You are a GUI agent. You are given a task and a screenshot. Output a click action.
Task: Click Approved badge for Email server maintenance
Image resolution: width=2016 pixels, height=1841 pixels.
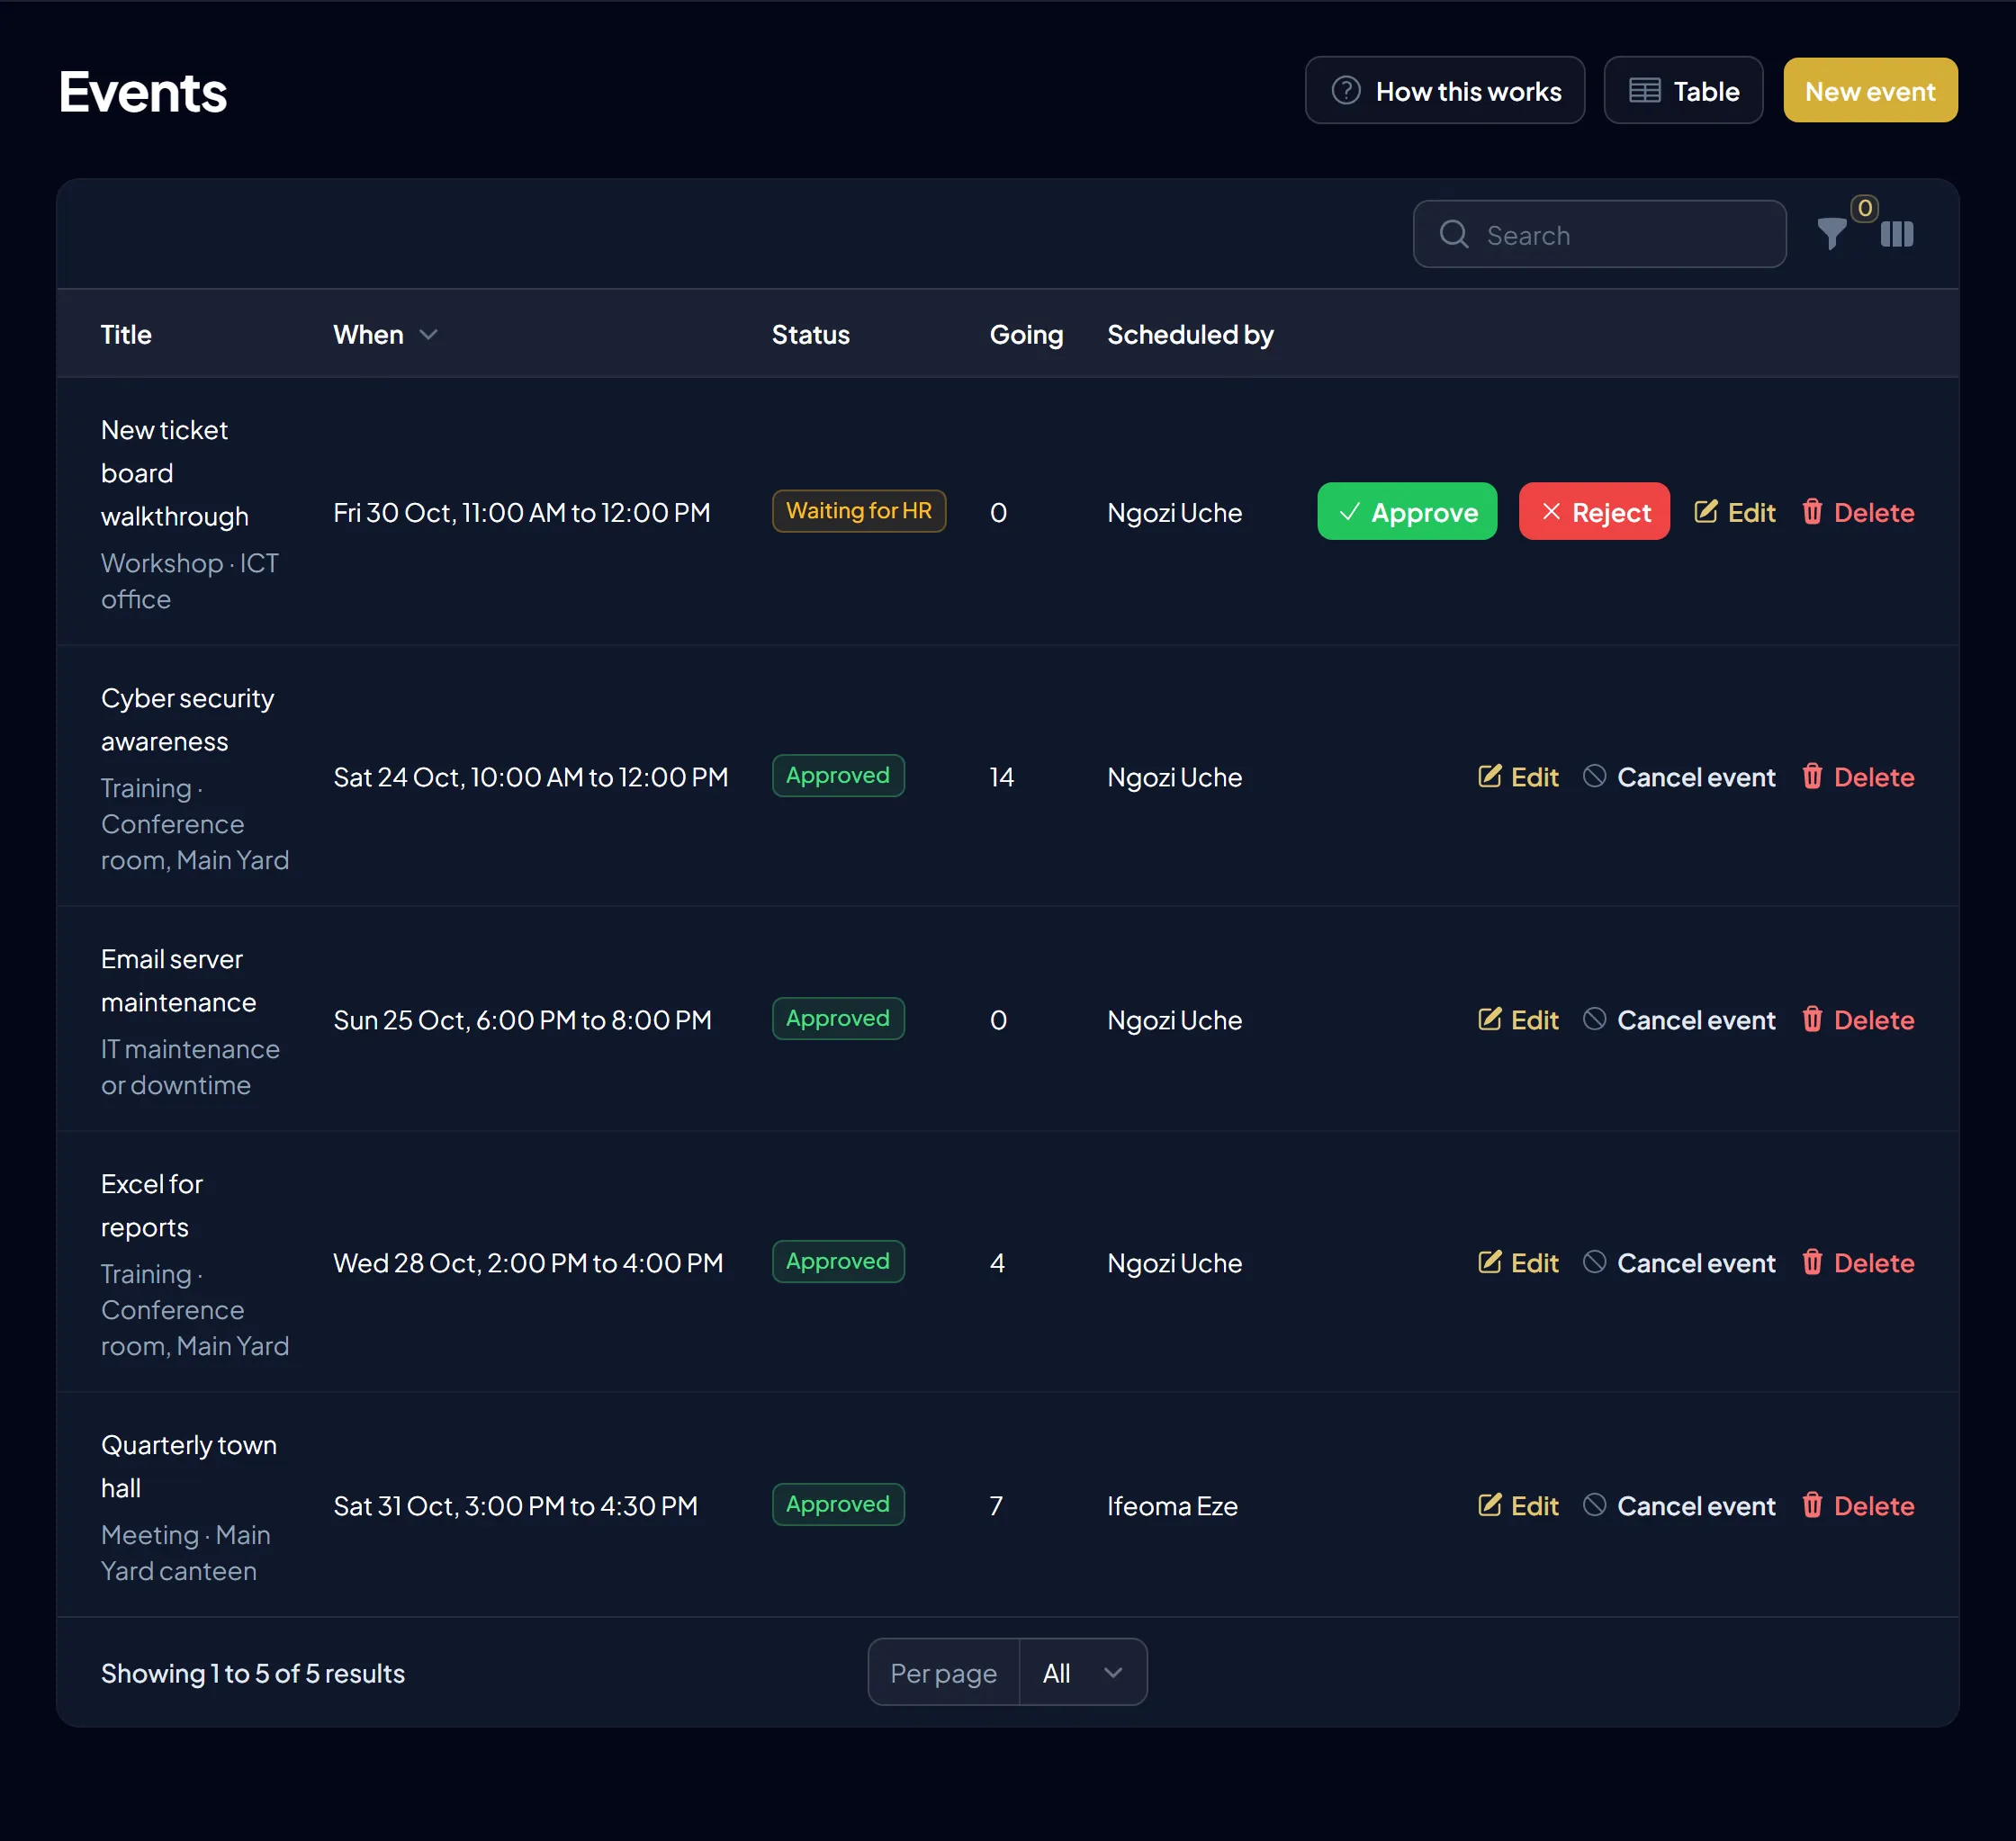click(838, 1018)
